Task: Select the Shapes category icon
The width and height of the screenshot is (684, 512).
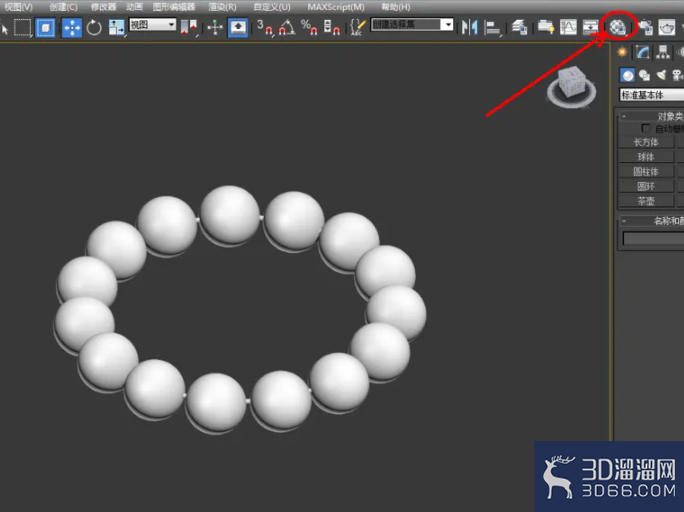Action: tap(644, 75)
